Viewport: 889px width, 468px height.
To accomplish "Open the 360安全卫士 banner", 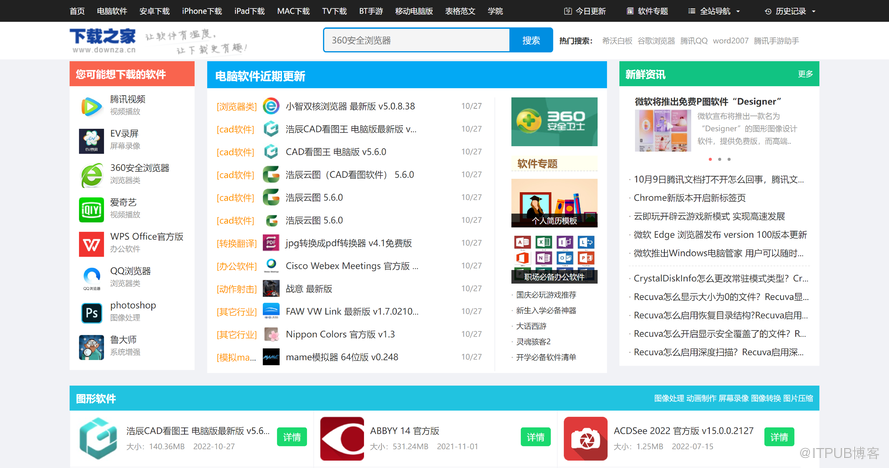I will 554,121.
